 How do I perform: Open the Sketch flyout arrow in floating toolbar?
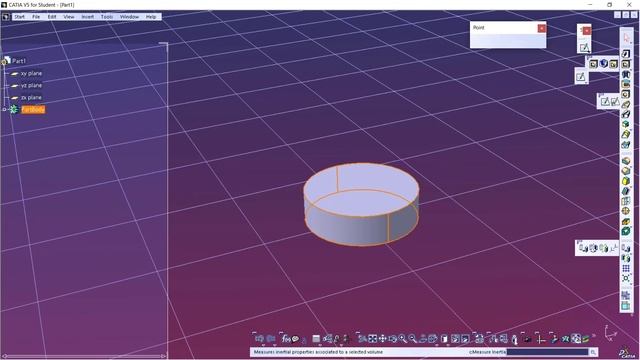pyautogui.click(x=588, y=51)
